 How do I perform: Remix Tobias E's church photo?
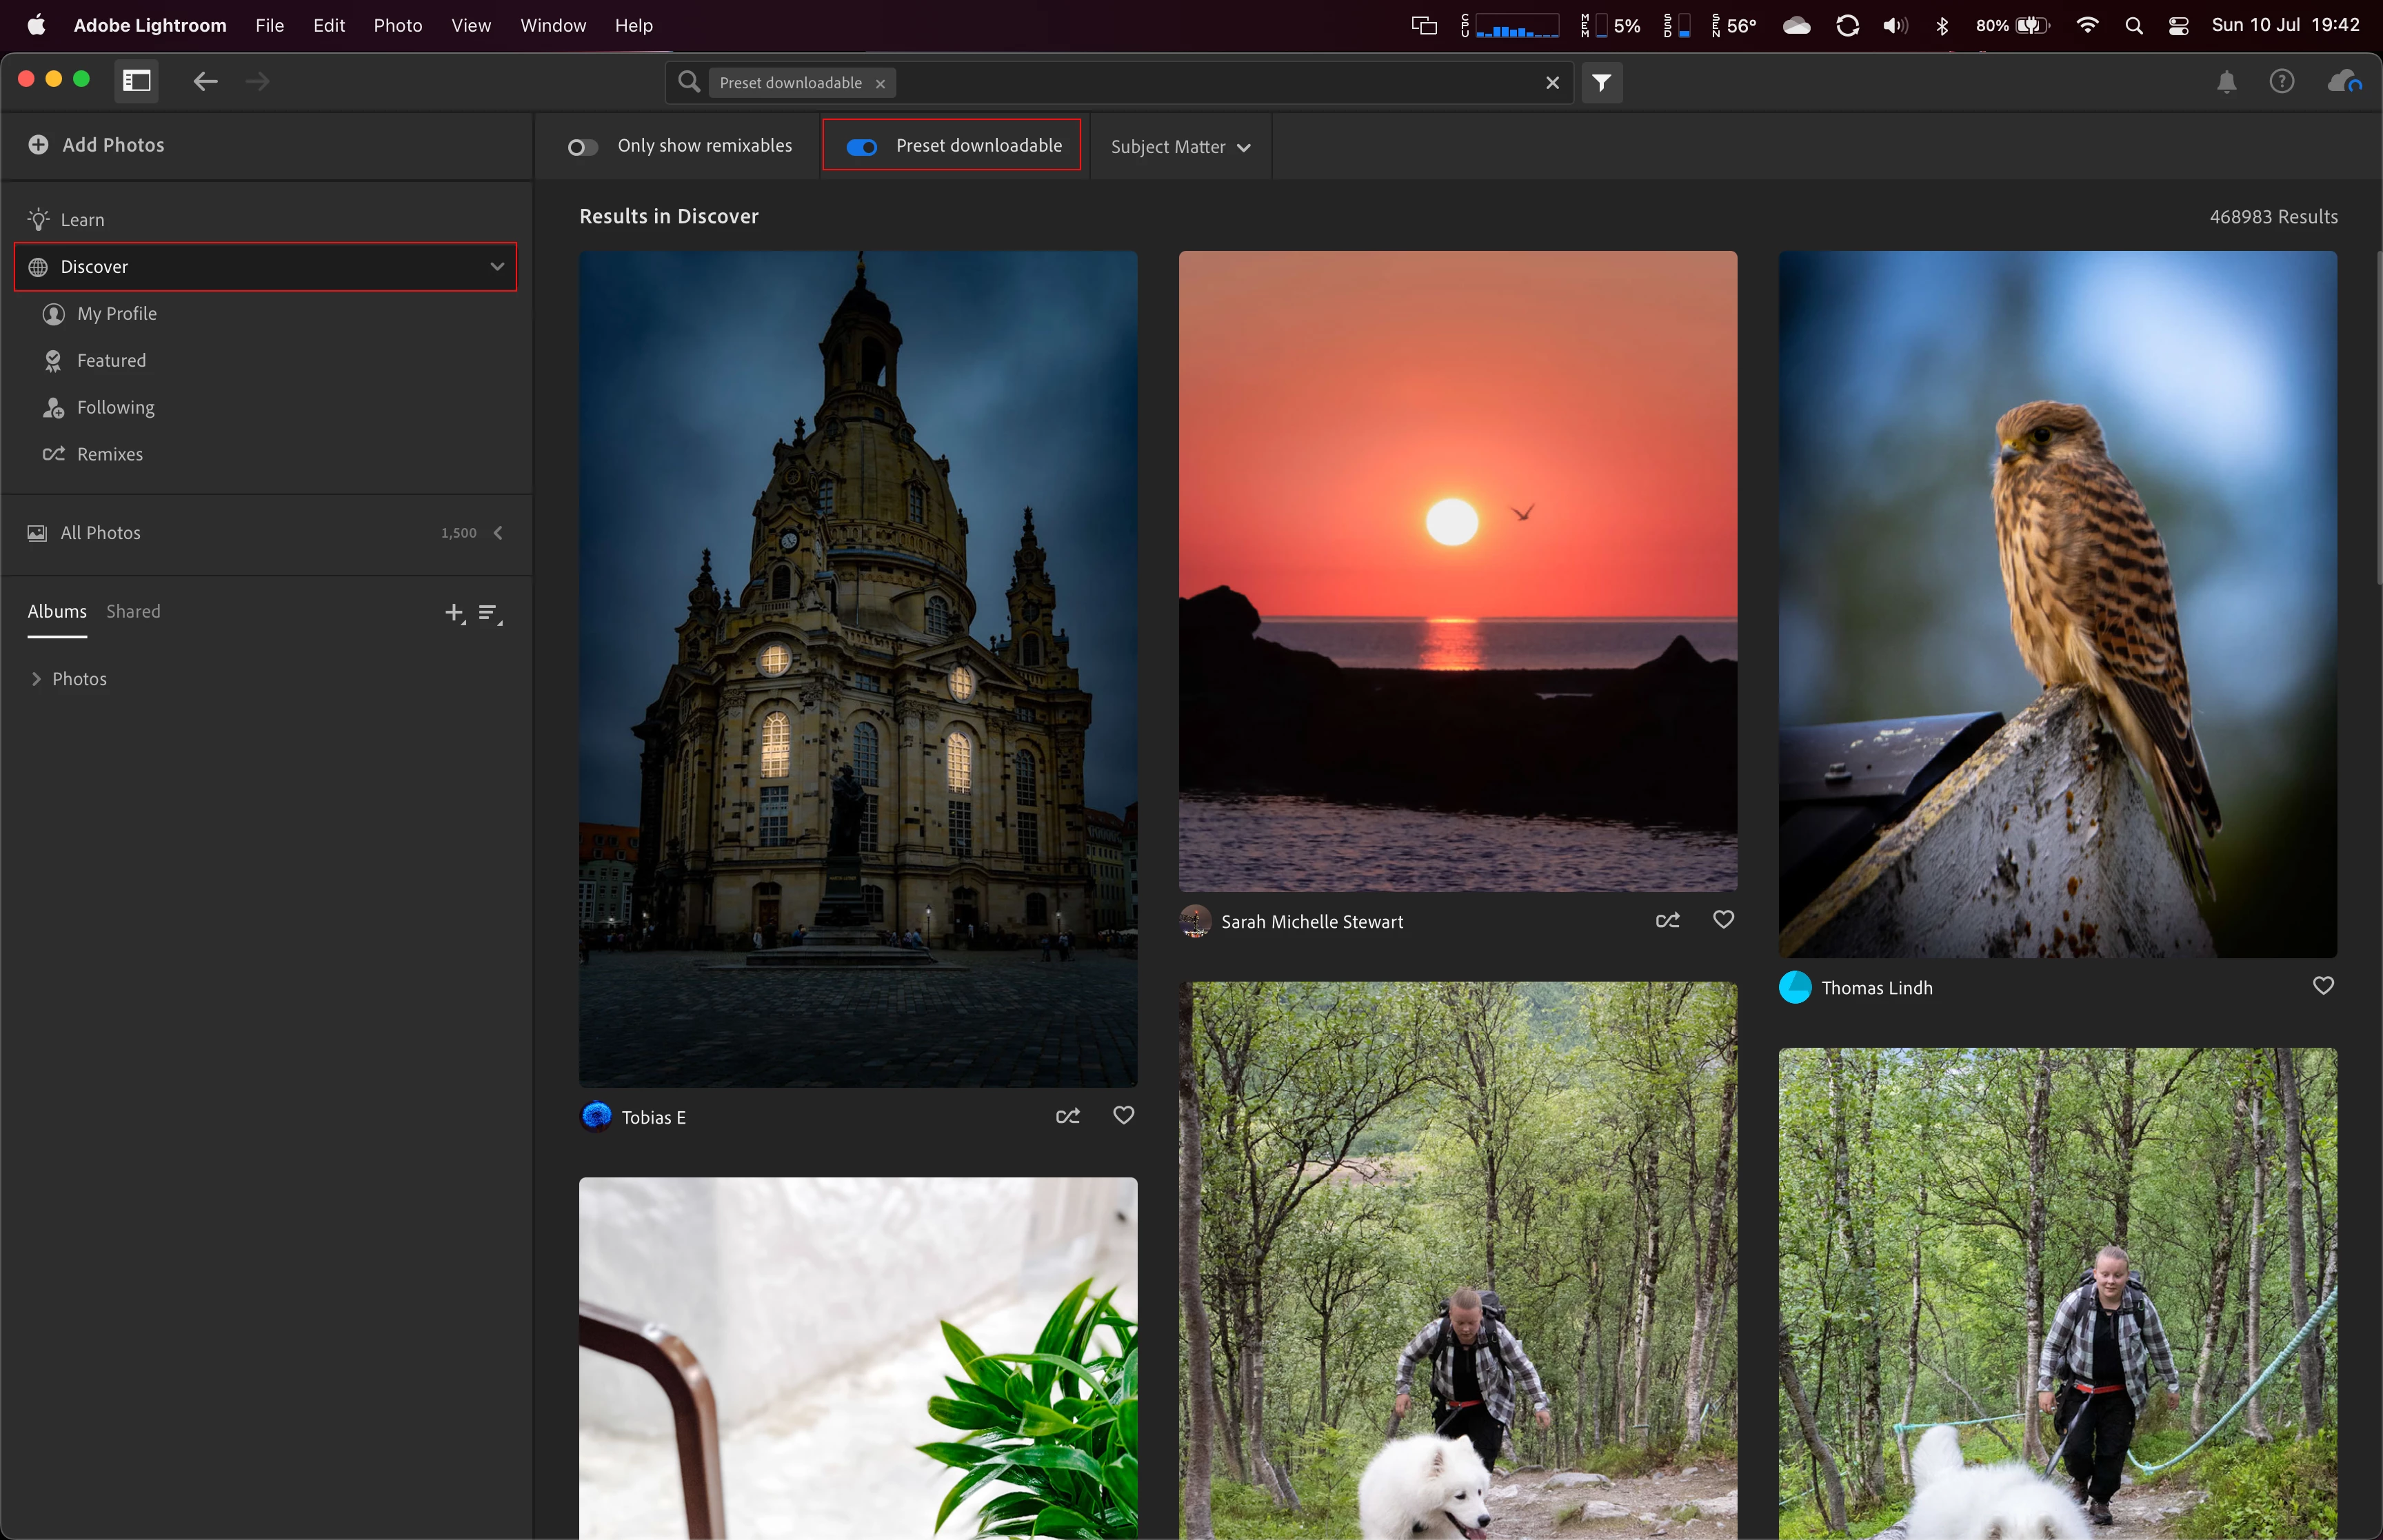tap(1067, 1116)
